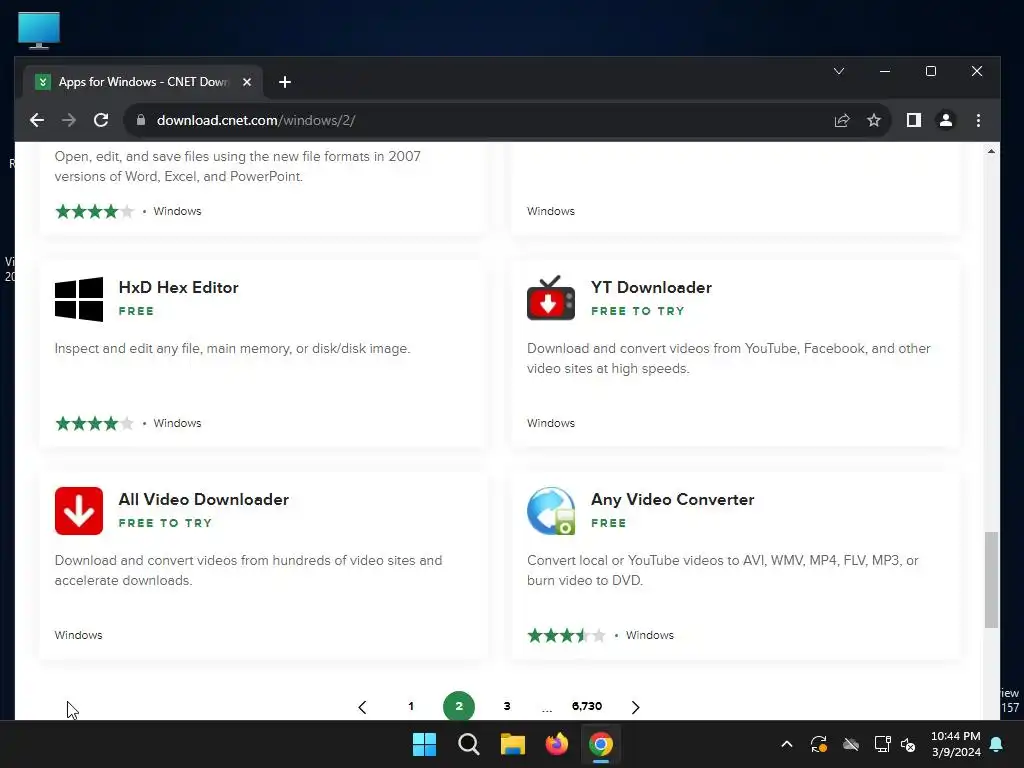Click Any Video Converter FREE label
The width and height of the screenshot is (1024, 768).
(609, 522)
